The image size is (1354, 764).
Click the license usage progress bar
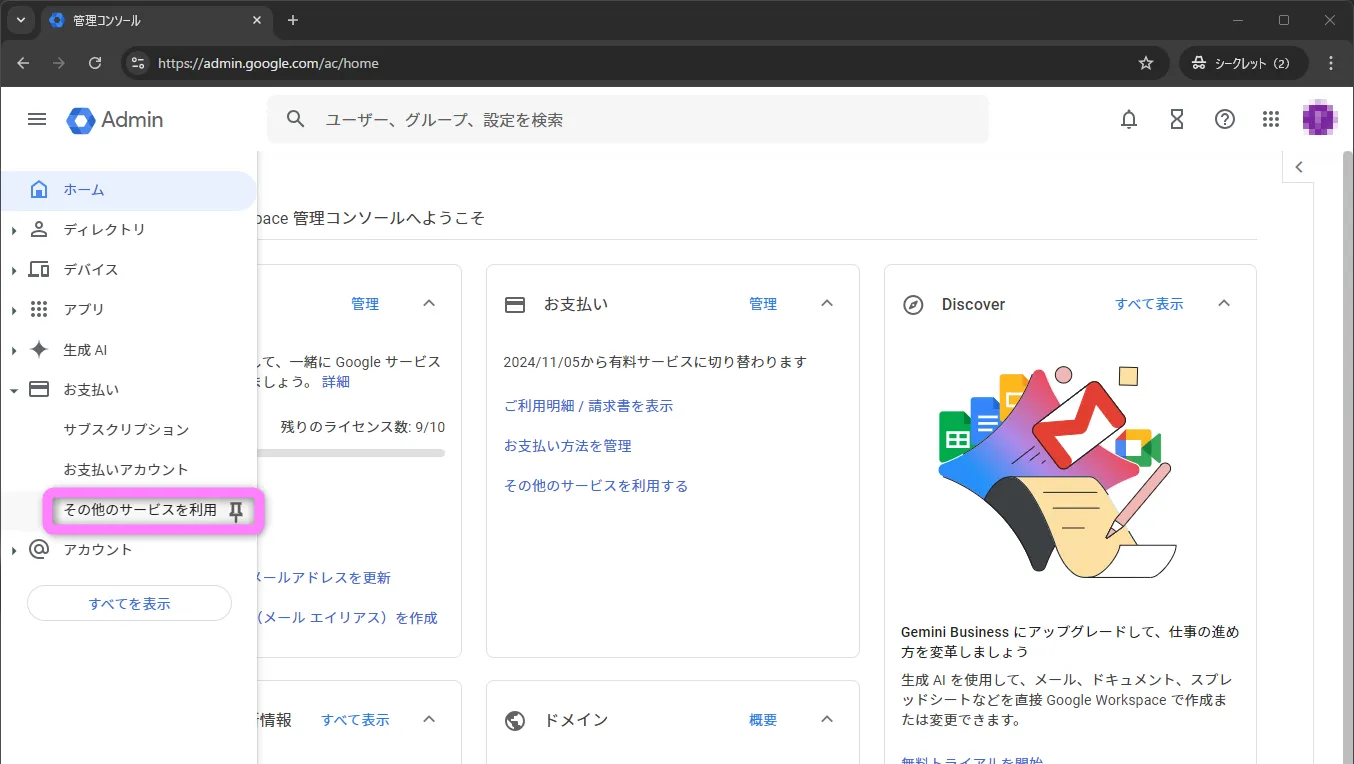351,453
